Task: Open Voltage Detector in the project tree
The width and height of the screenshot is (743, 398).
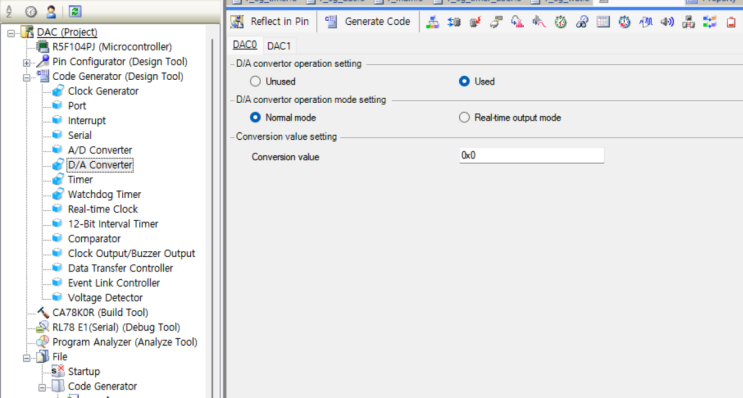Action: pos(105,298)
